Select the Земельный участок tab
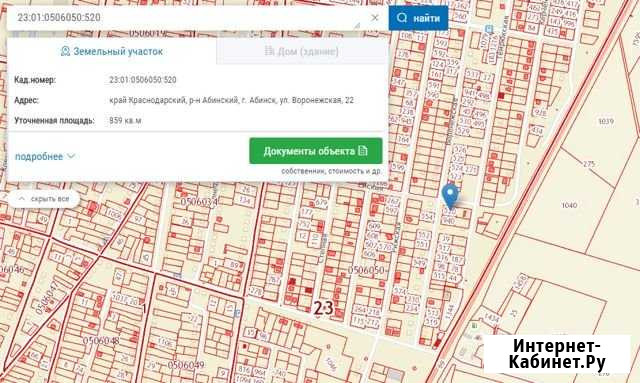The image size is (640, 383). coord(112,51)
